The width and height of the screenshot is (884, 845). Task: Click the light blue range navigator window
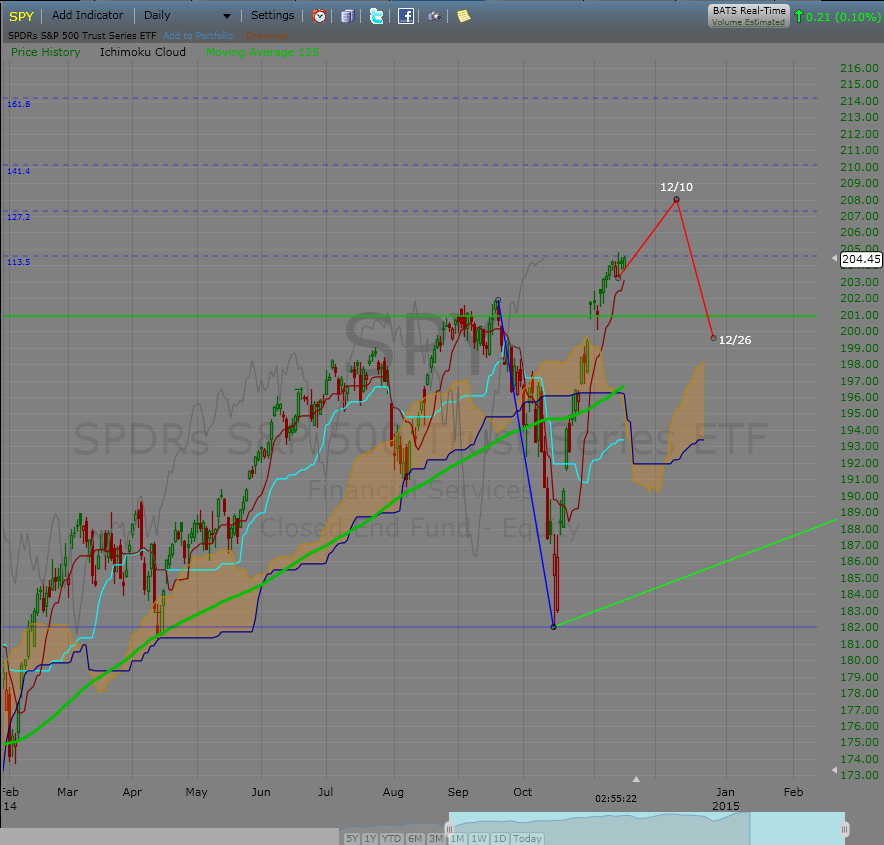coord(647,828)
